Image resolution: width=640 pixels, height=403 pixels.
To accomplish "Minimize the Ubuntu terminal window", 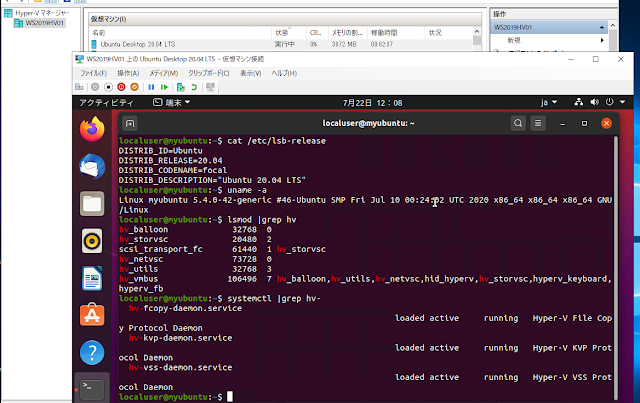I will tap(562, 123).
